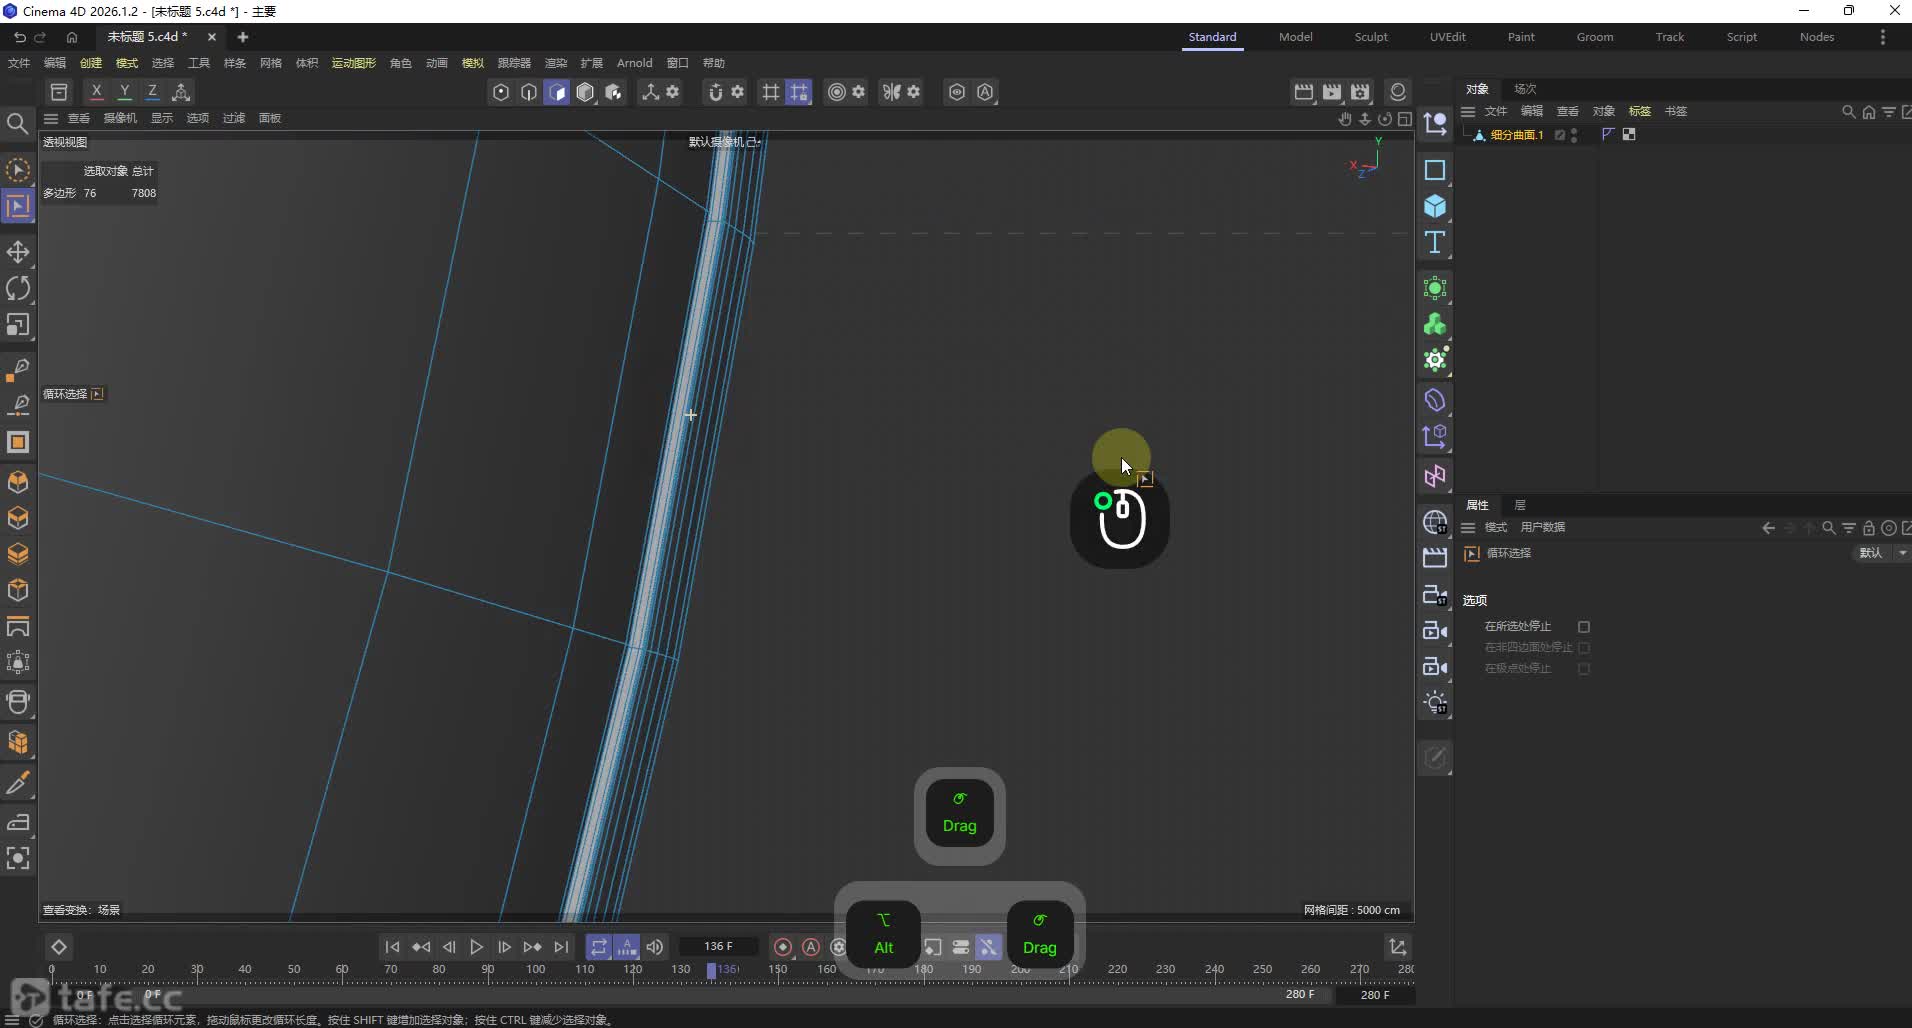Viewport: 1912px width, 1028px height.
Task: Enable record active objects button
Action: 783,947
